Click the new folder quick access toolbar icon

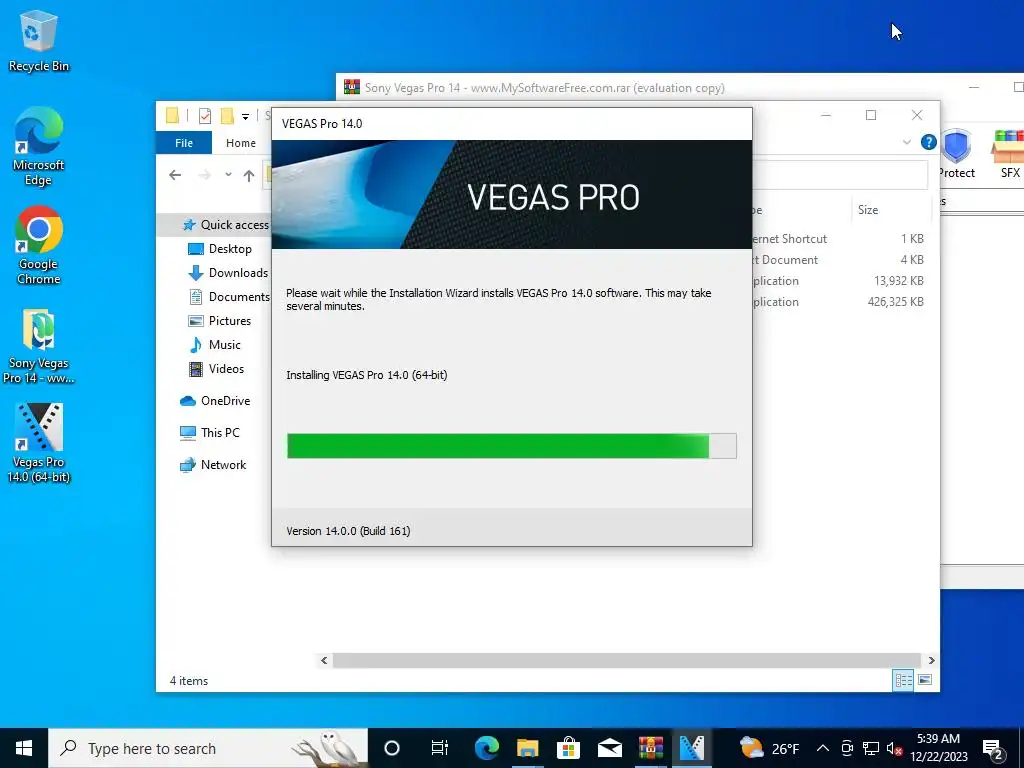(x=227, y=116)
